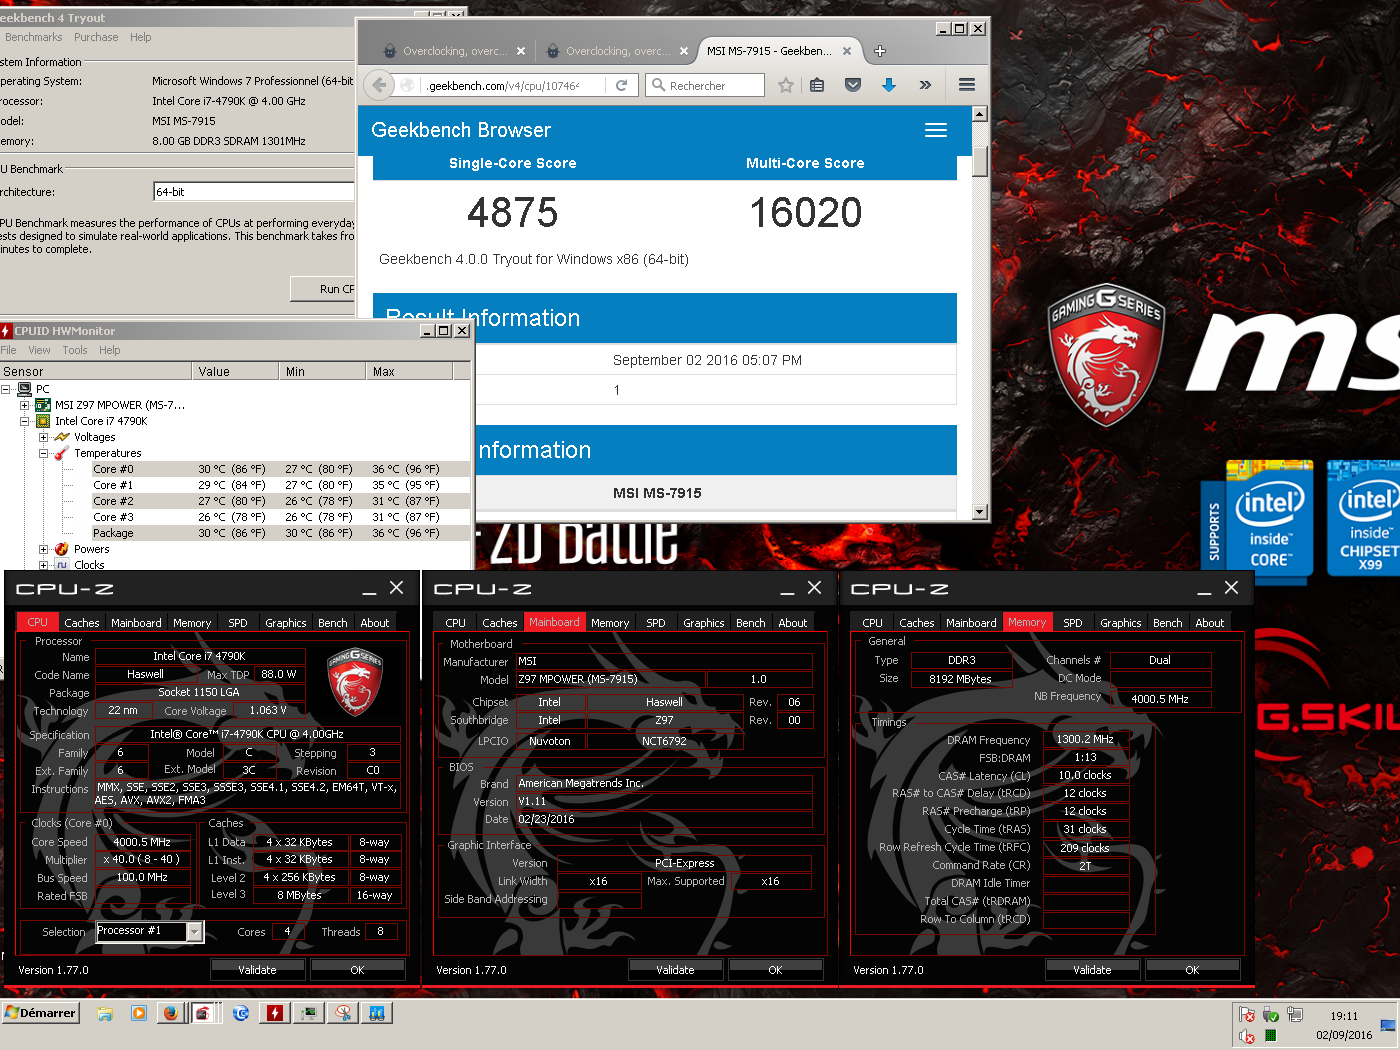Open SPD tab in Mainboard CPU-Z window
1400x1050 pixels.
[x=656, y=623]
